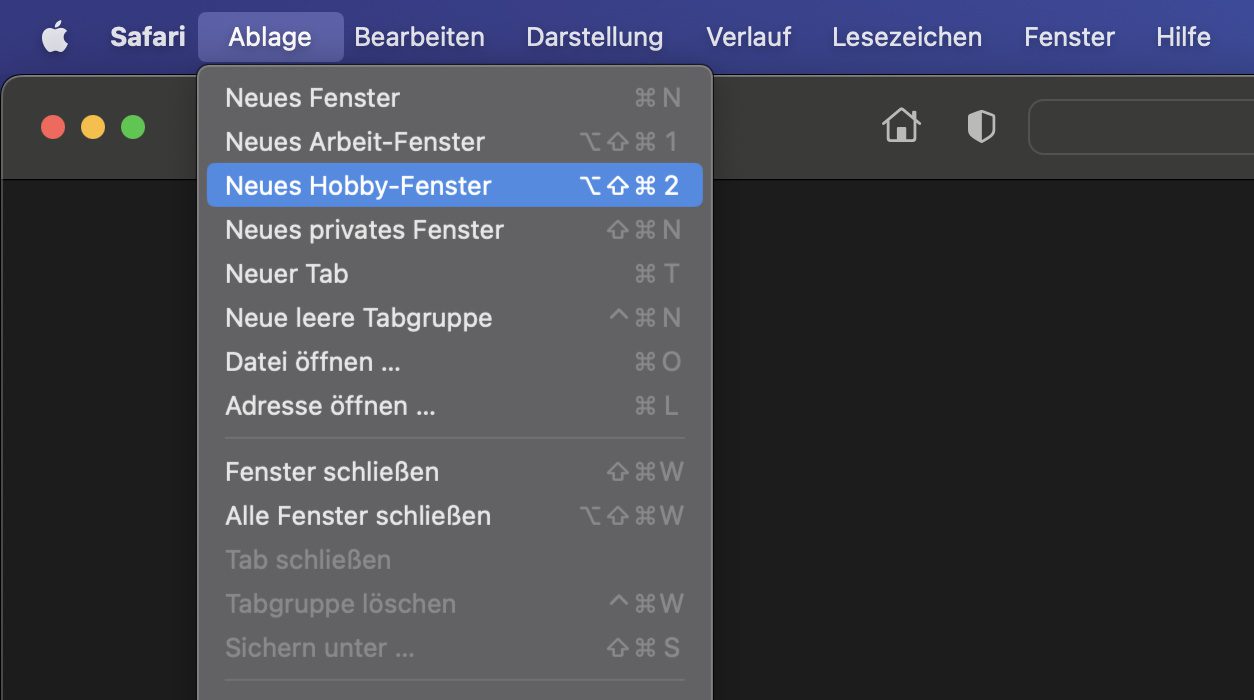Click the privacy shield icon

click(x=981, y=126)
